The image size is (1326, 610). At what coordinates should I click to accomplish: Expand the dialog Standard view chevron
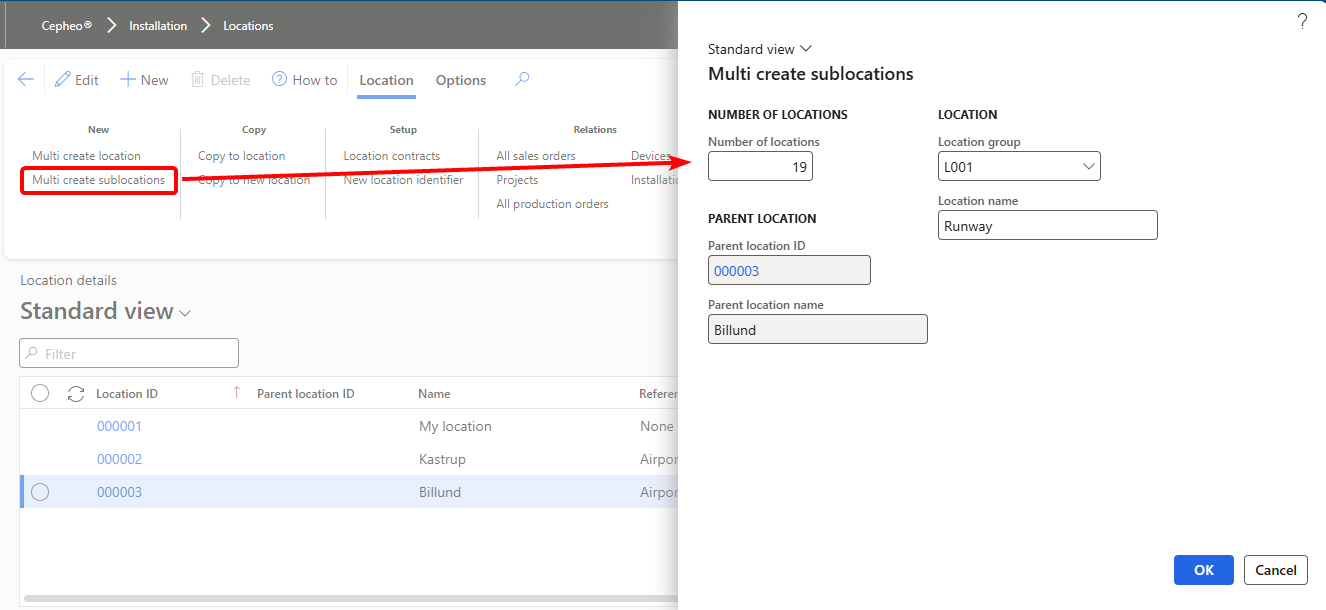806,49
